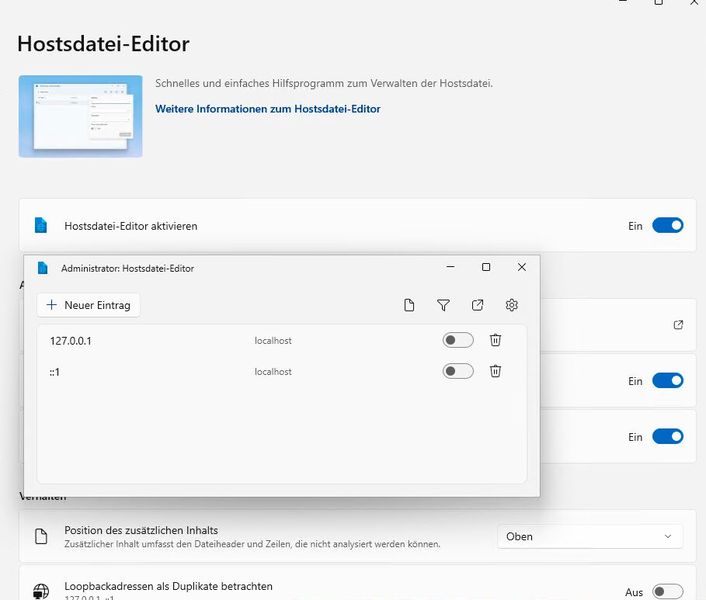Switch off Hostsdatei-Editor aktivieren toggle

[x=668, y=226]
